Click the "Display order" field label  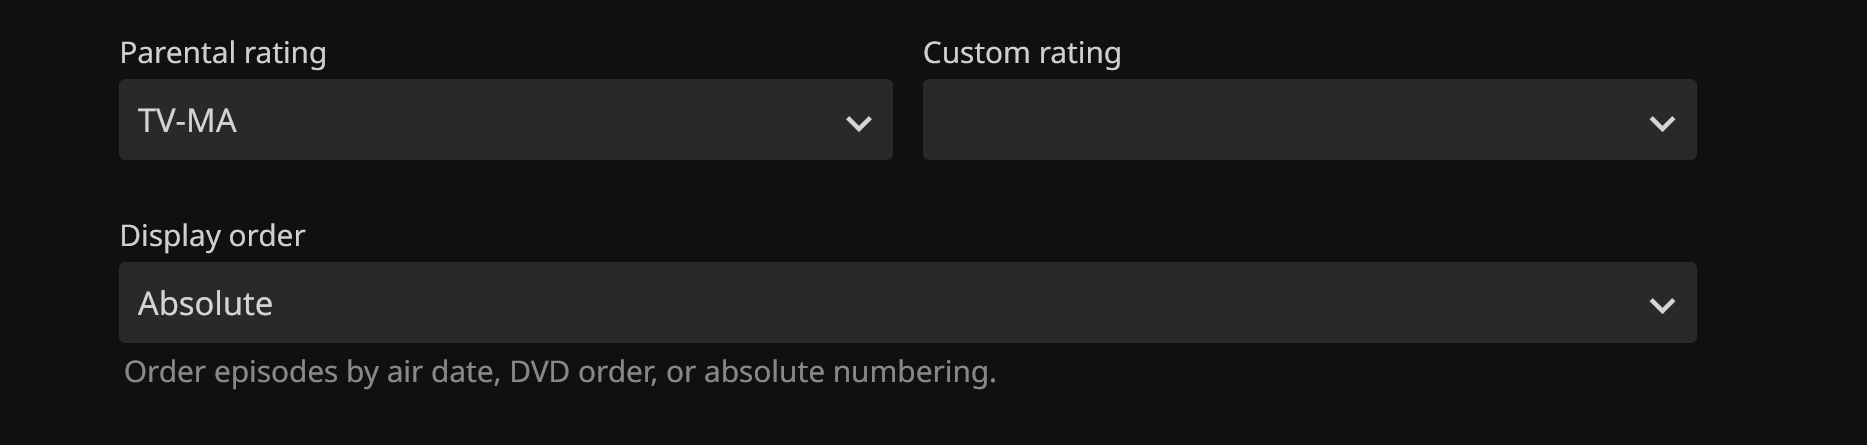point(212,236)
